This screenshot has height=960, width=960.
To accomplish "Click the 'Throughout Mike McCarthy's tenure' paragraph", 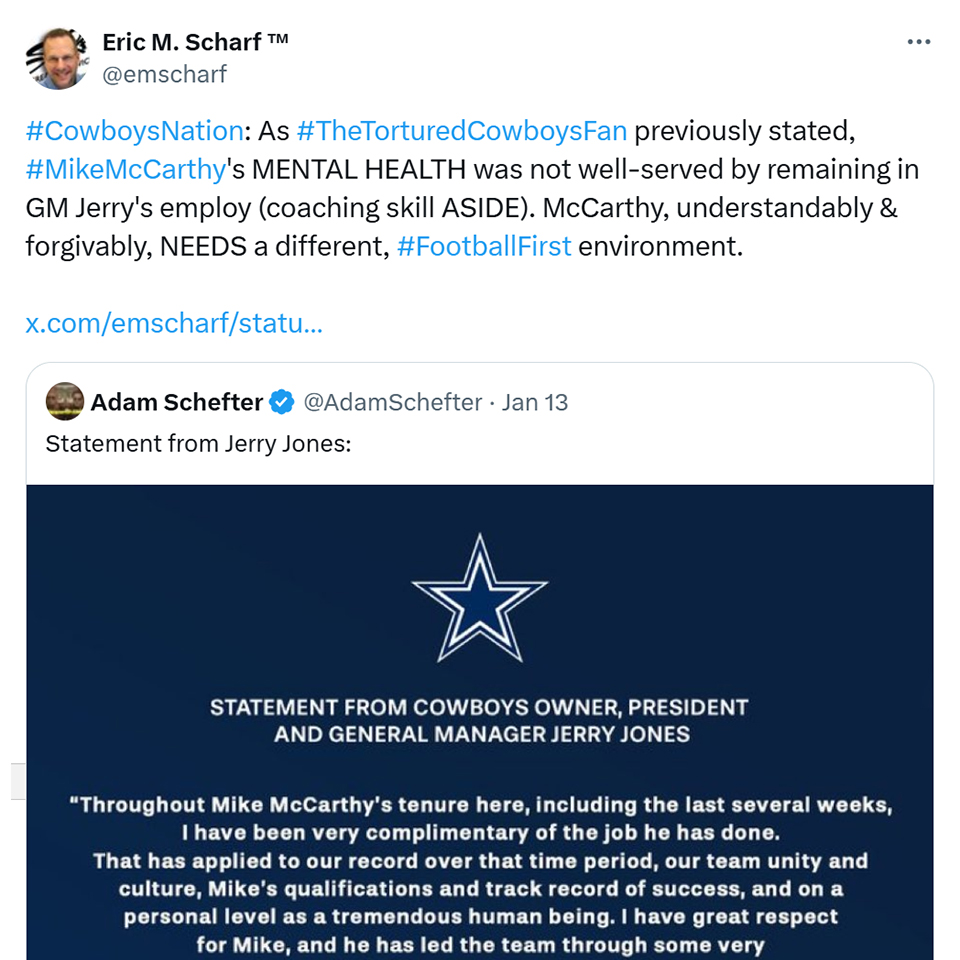I will pos(480,874).
